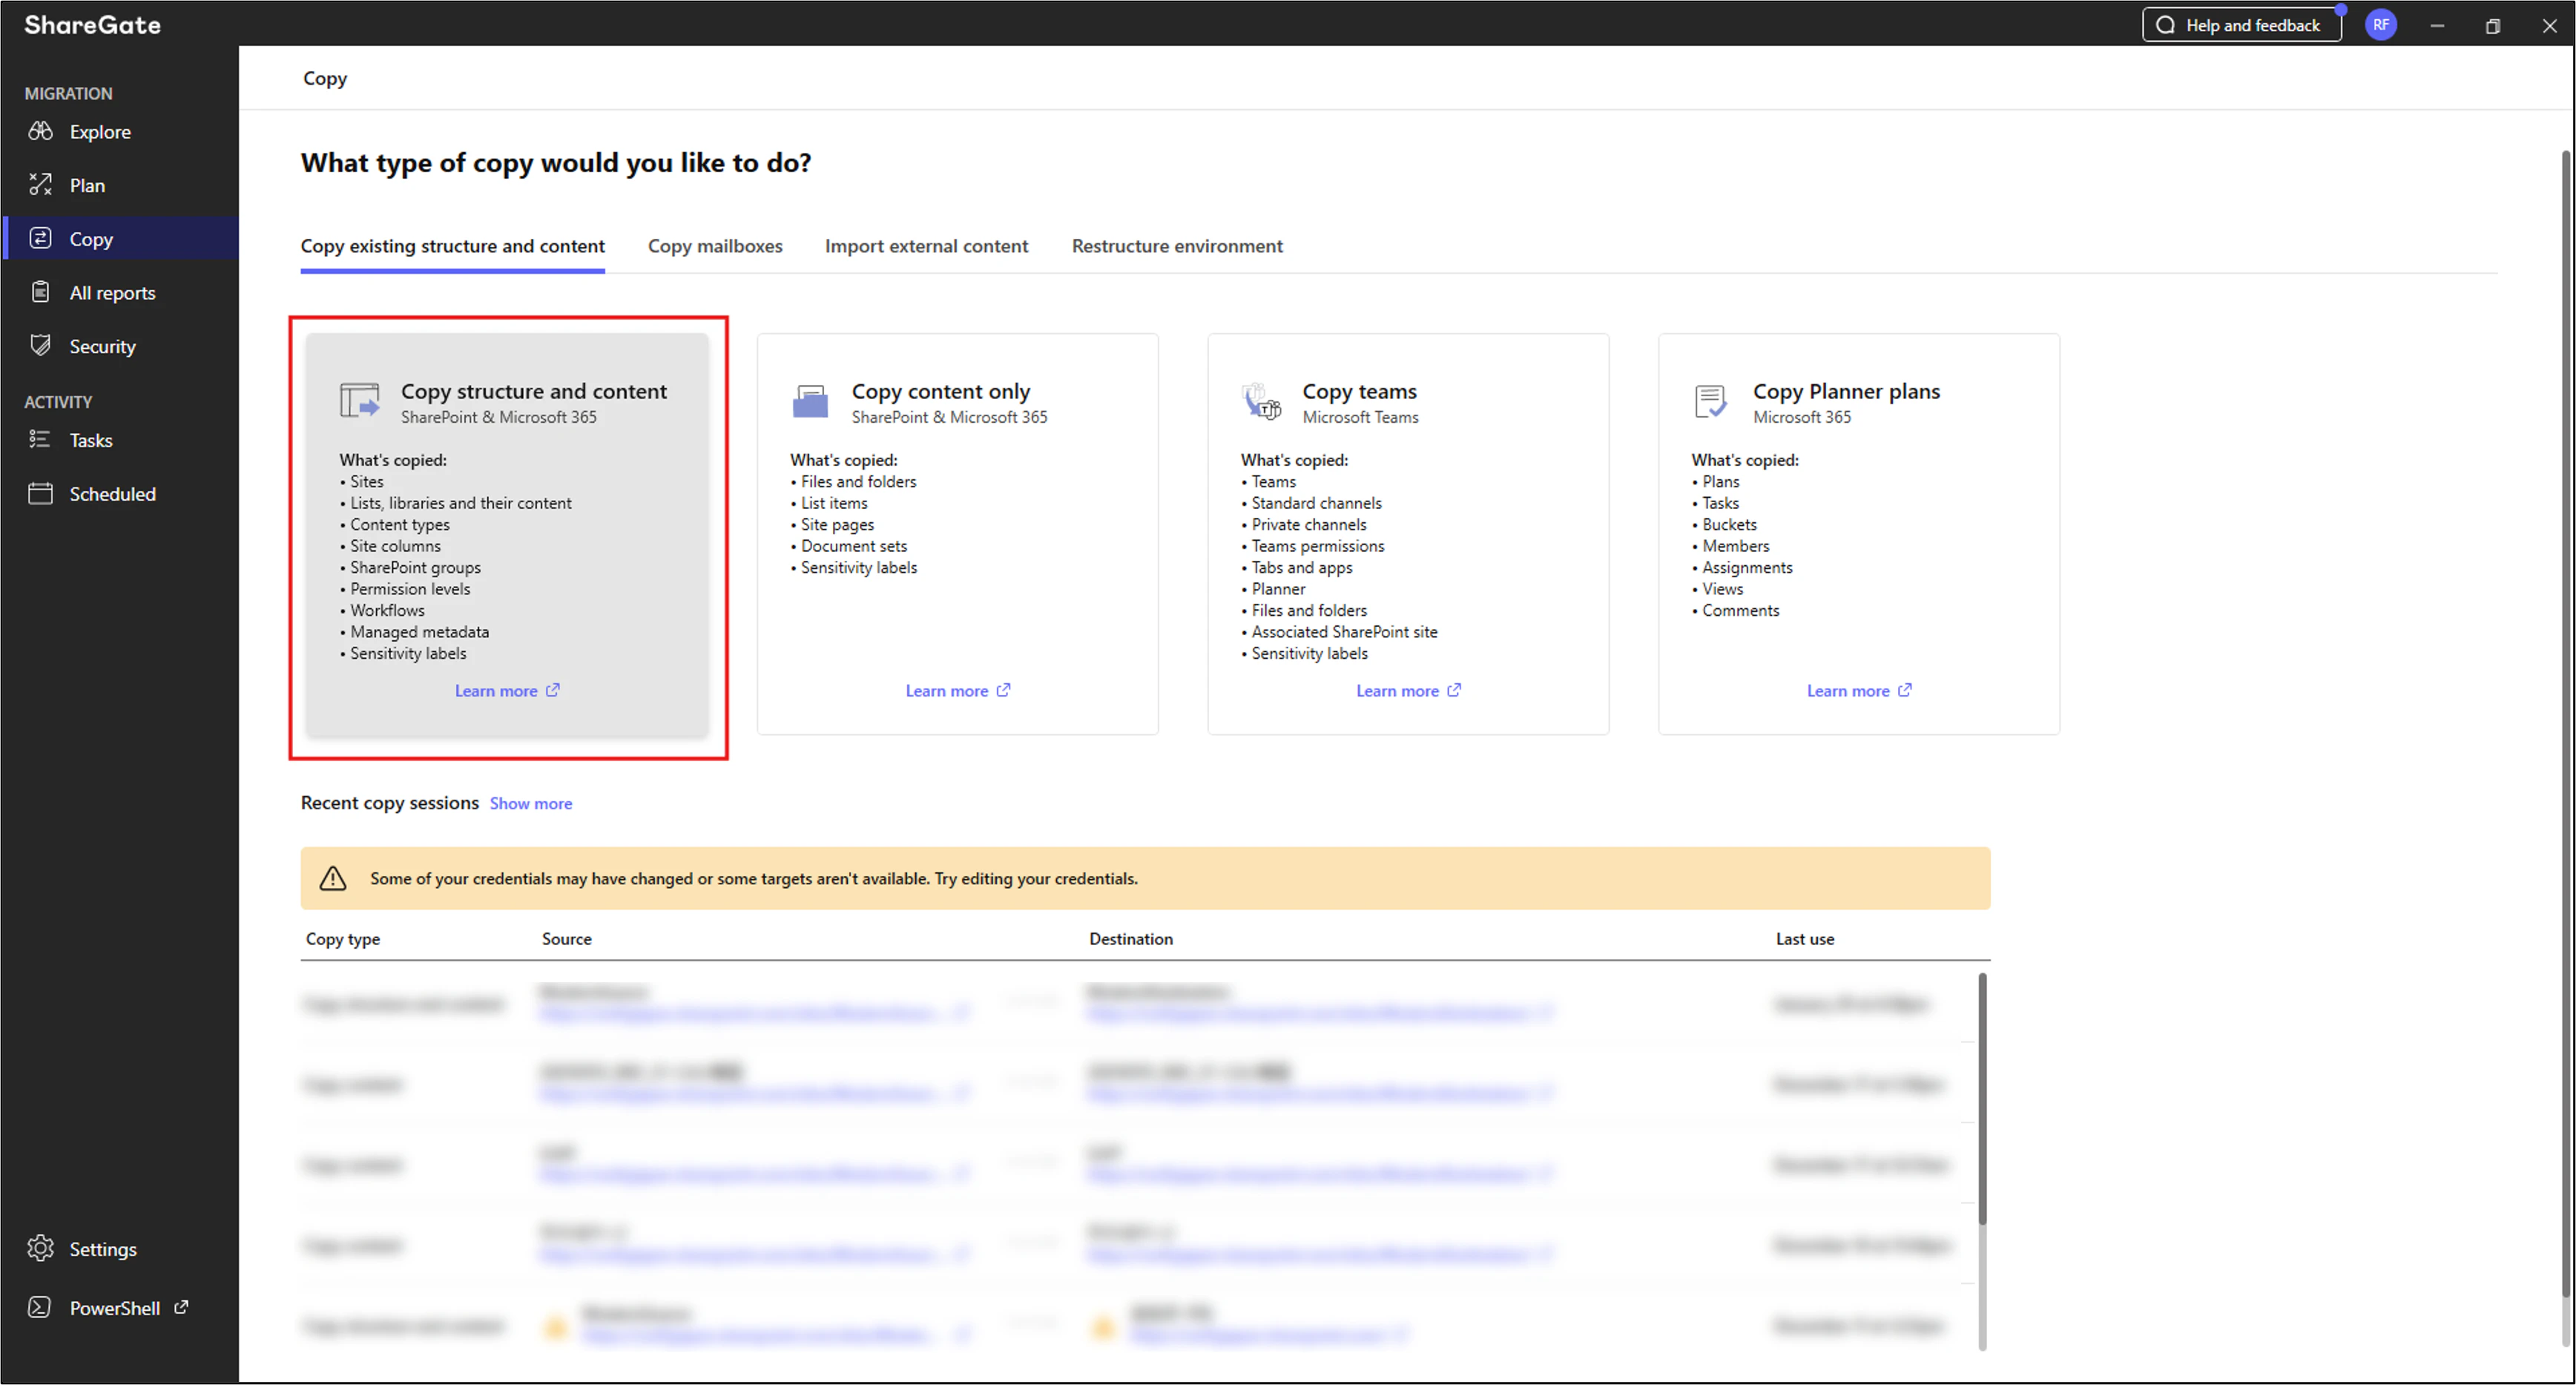Image resolution: width=2576 pixels, height=1385 pixels.
Task: Click the Copy structure and content card icon
Action: pos(360,401)
